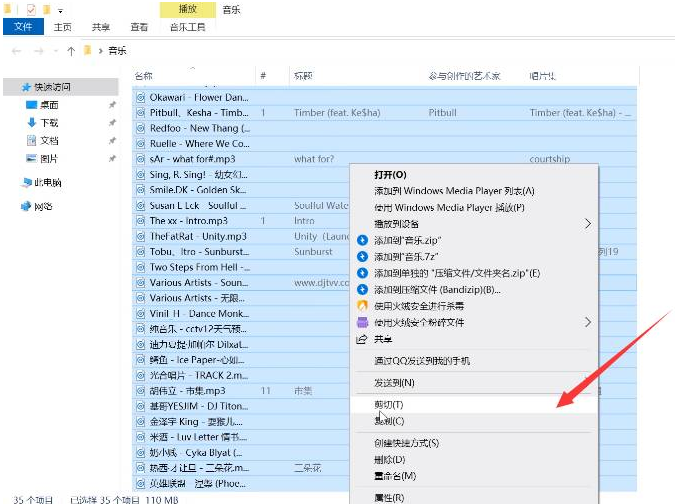Click music icon of sAr - what for#.mp3
Screen dimensions: 675x504
[x=140, y=159]
